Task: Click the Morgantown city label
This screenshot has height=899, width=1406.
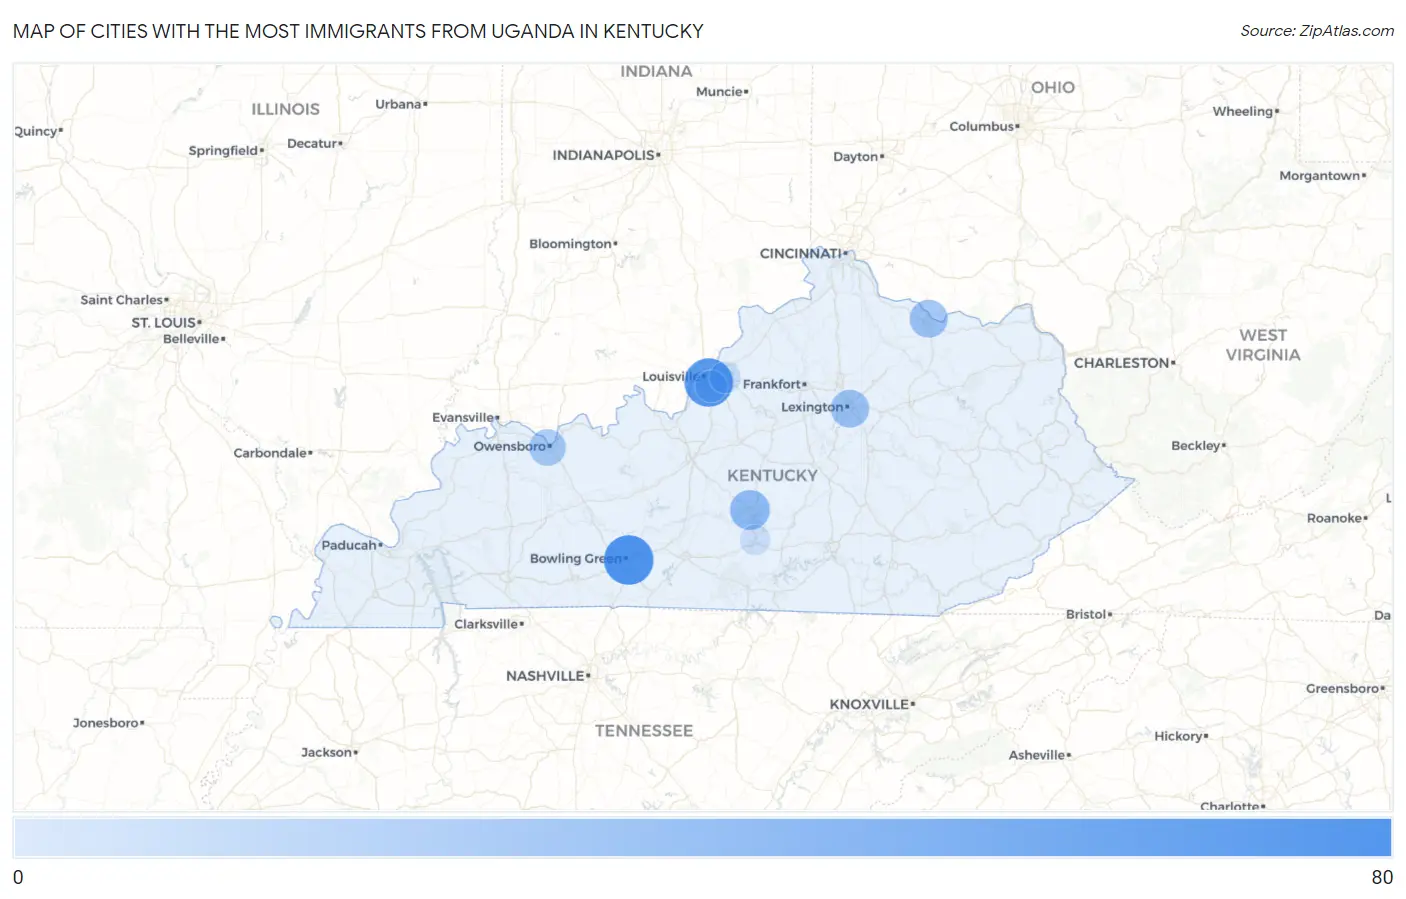Action: coord(1319,176)
